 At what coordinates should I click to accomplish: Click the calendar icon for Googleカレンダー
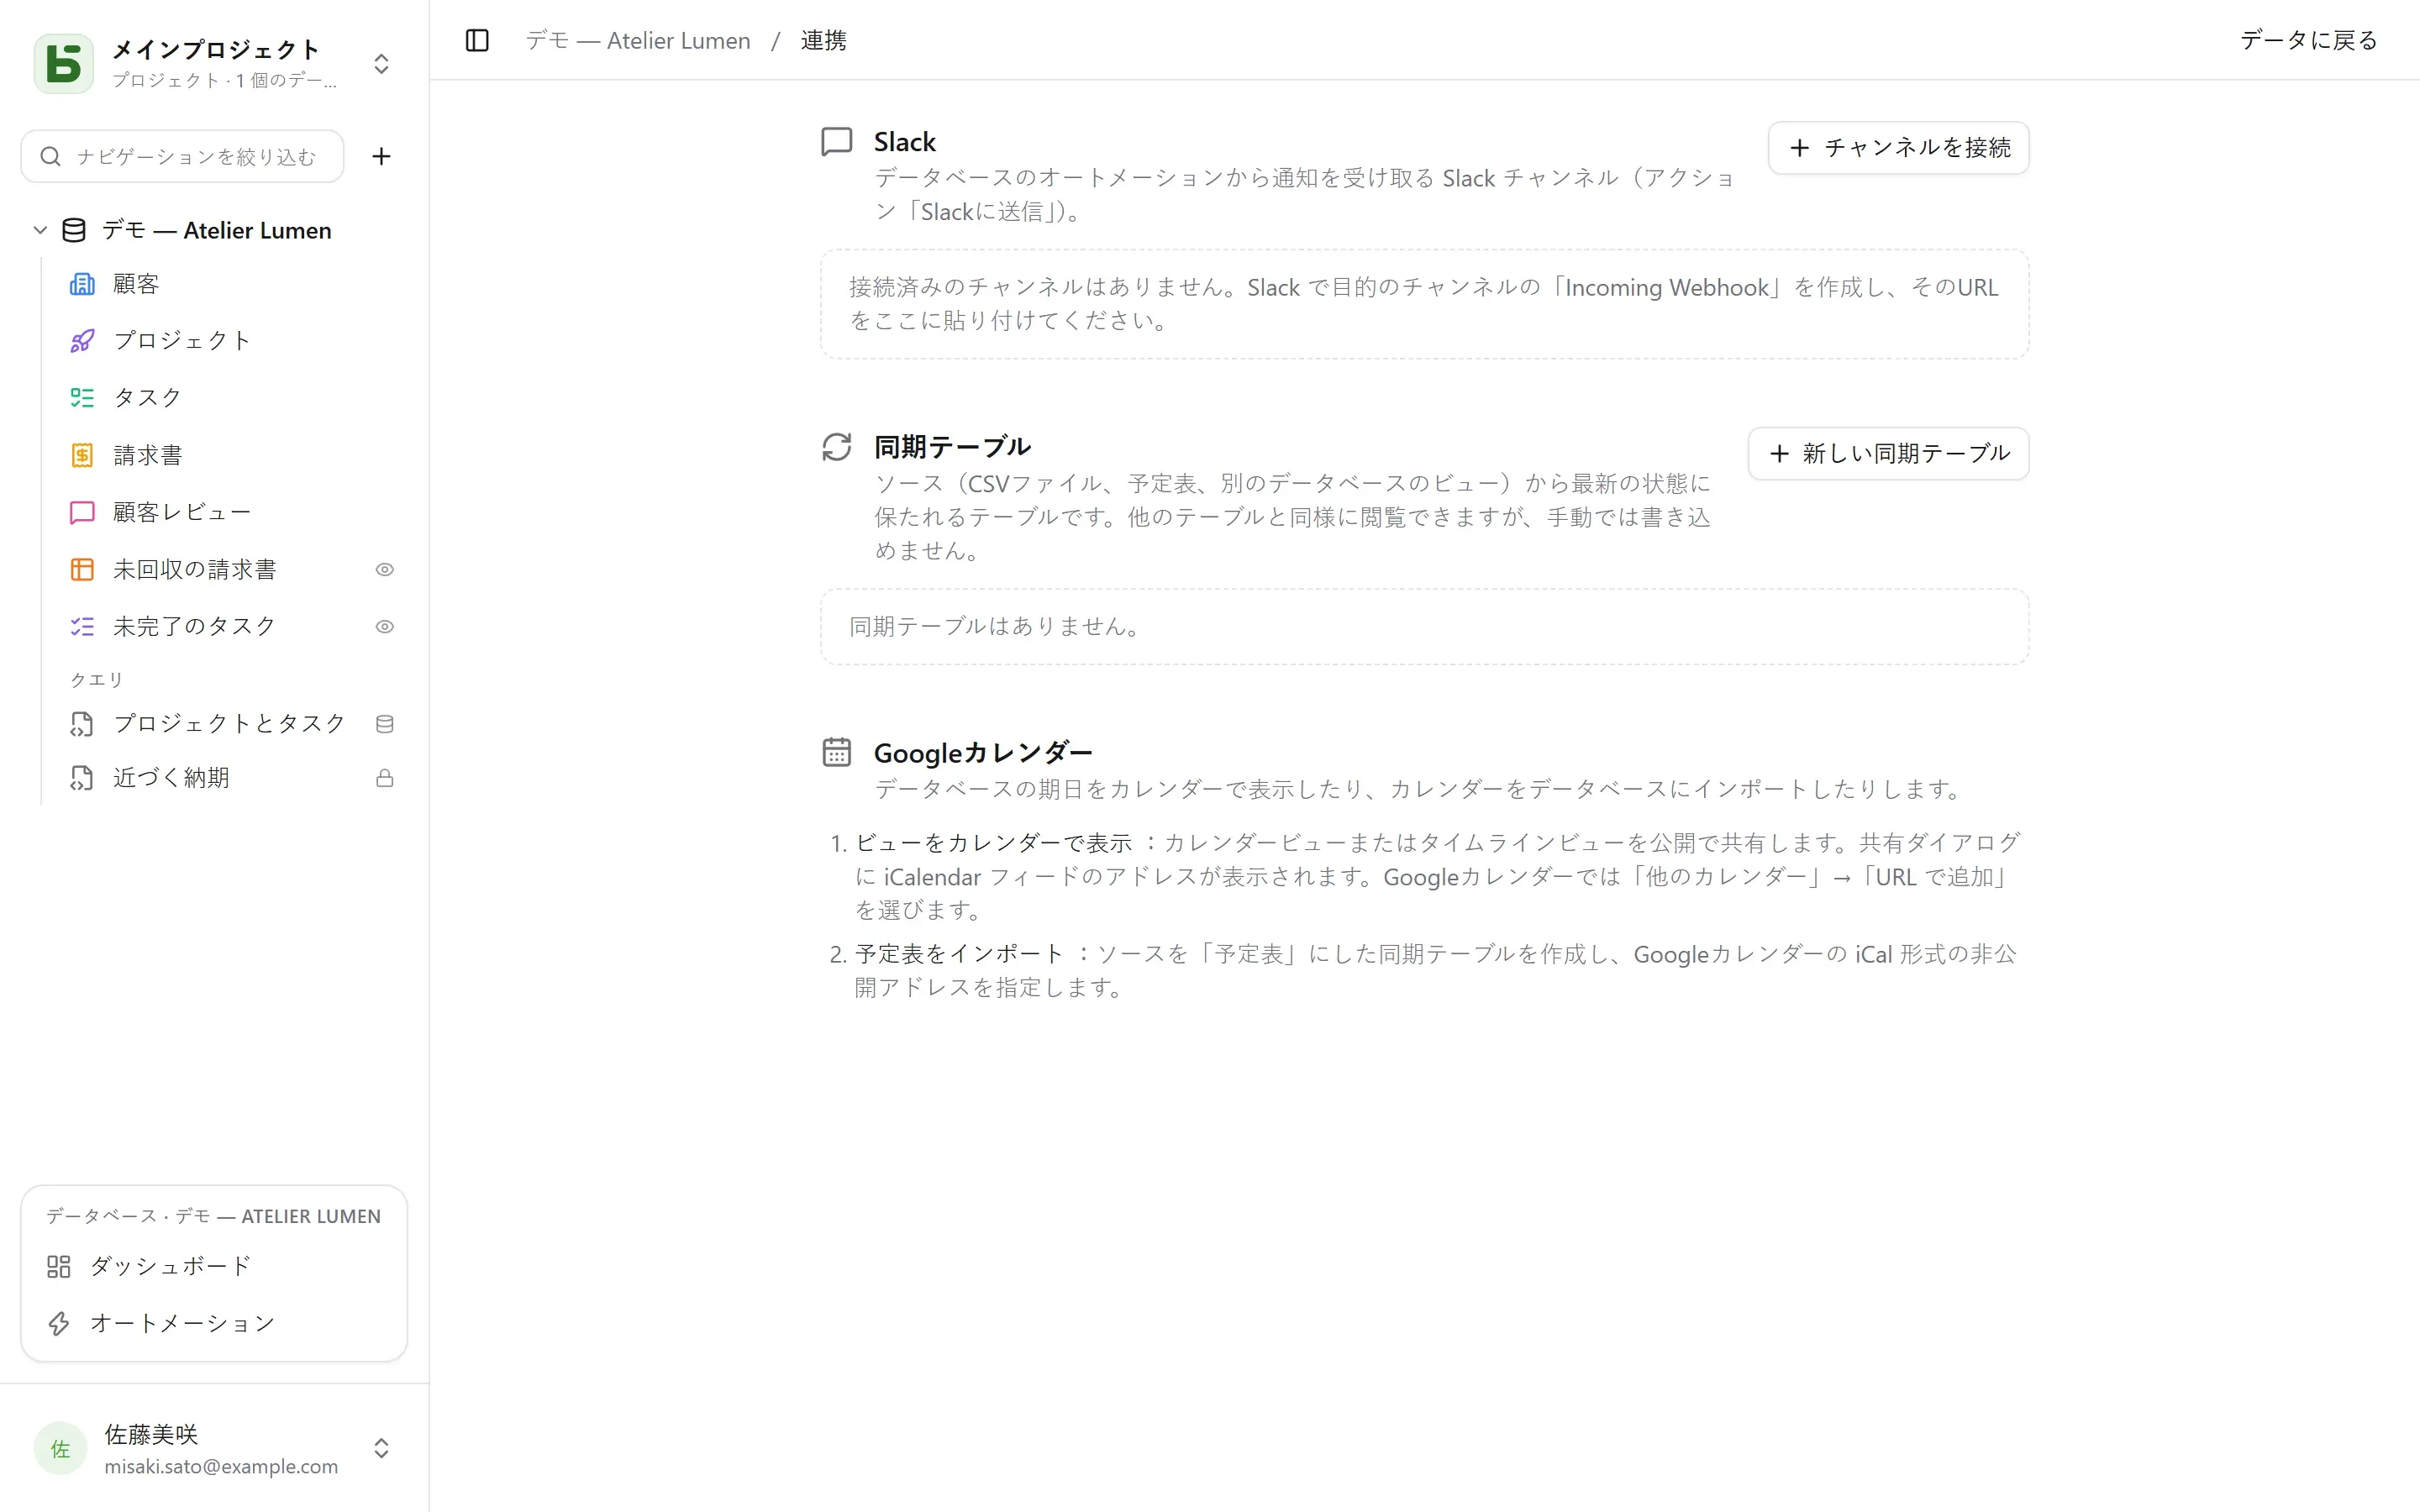pyautogui.click(x=837, y=752)
